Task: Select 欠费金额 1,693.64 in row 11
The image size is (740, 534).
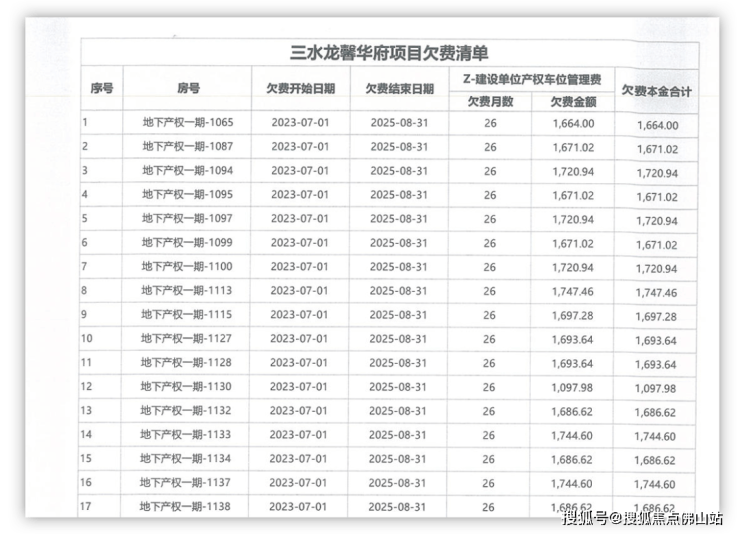Action: tap(572, 364)
